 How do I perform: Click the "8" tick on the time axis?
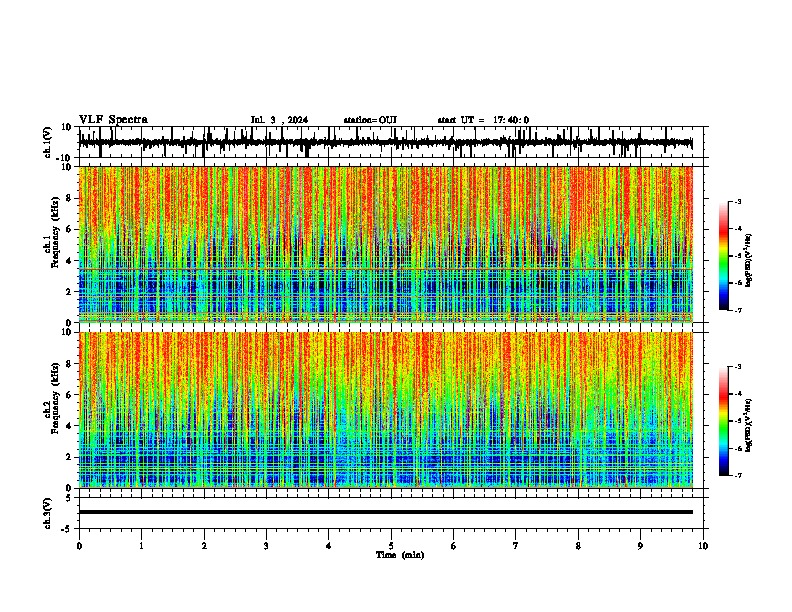(x=578, y=546)
